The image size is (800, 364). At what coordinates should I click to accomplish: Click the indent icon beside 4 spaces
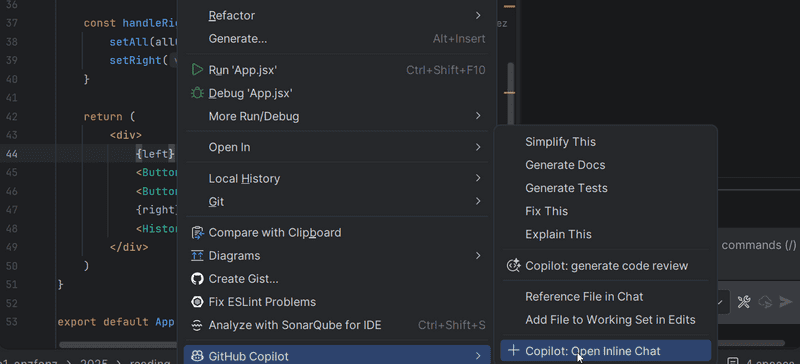[x=732, y=361]
